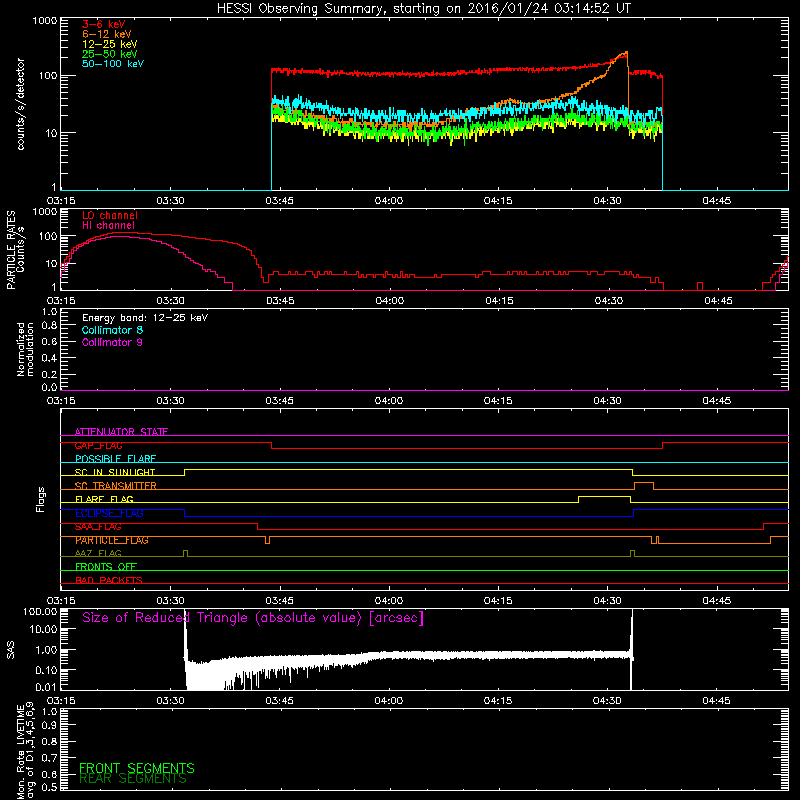Select the POSSIBLE_FLARE flag label
This screenshot has width=800, height=800.
pyautogui.click(x=115, y=459)
